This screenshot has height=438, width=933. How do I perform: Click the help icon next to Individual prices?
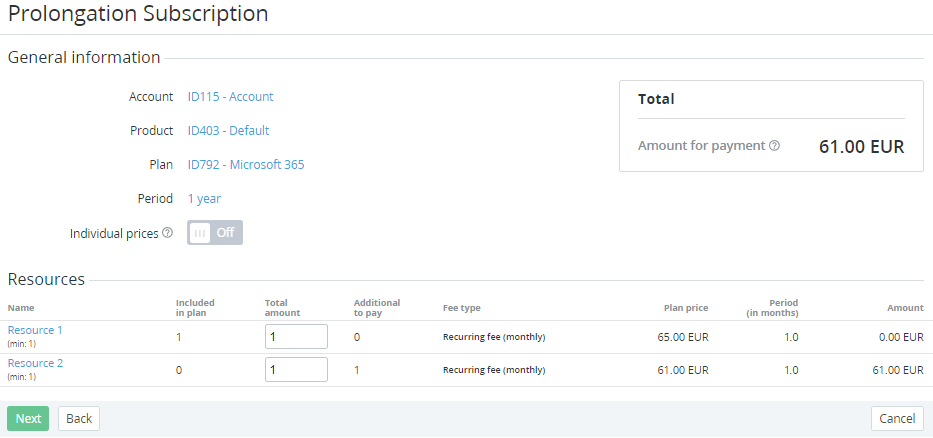(167, 233)
